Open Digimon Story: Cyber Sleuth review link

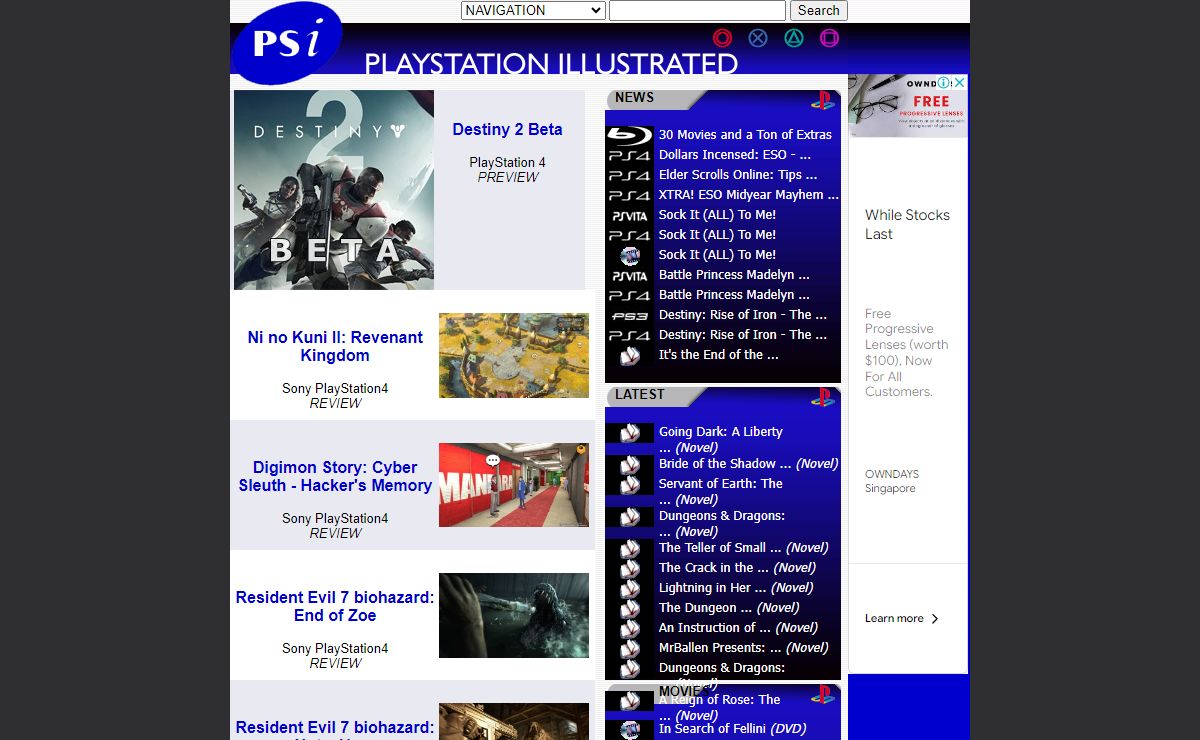(x=335, y=476)
